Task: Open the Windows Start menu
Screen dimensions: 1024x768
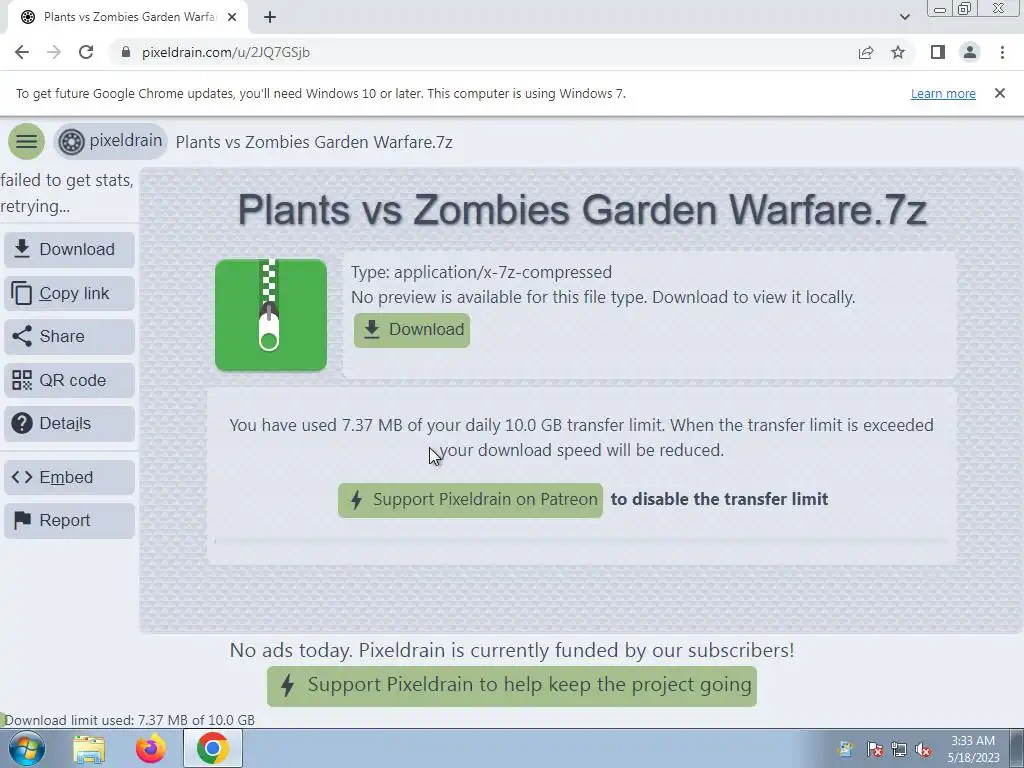Action: (27, 748)
